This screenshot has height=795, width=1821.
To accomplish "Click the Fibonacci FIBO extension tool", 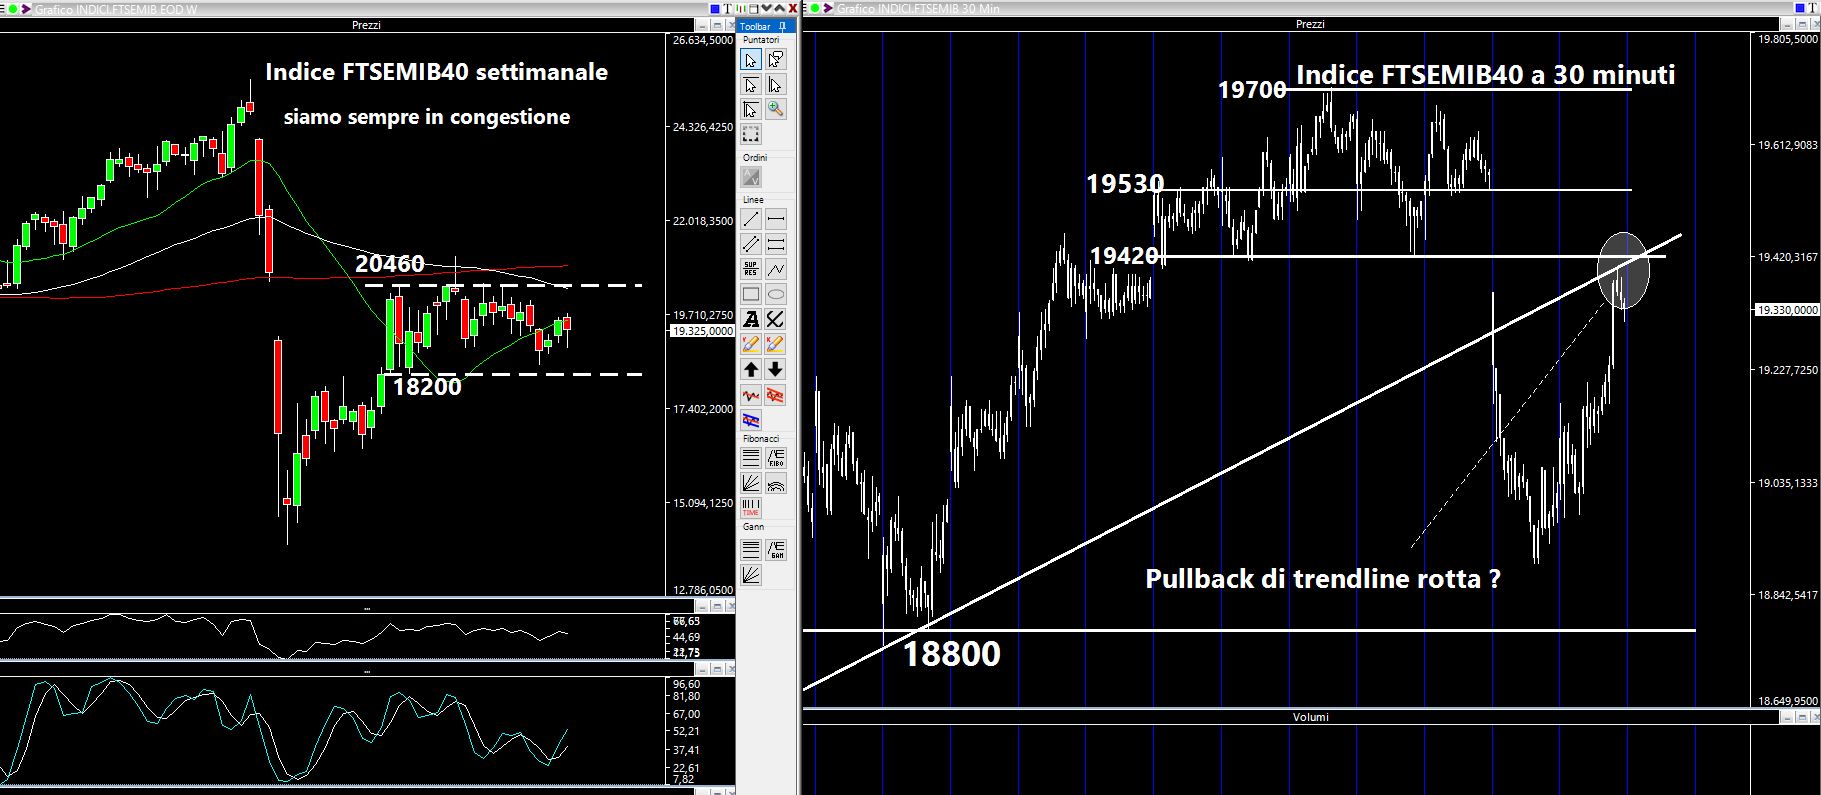I will click(x=775, y=458).
